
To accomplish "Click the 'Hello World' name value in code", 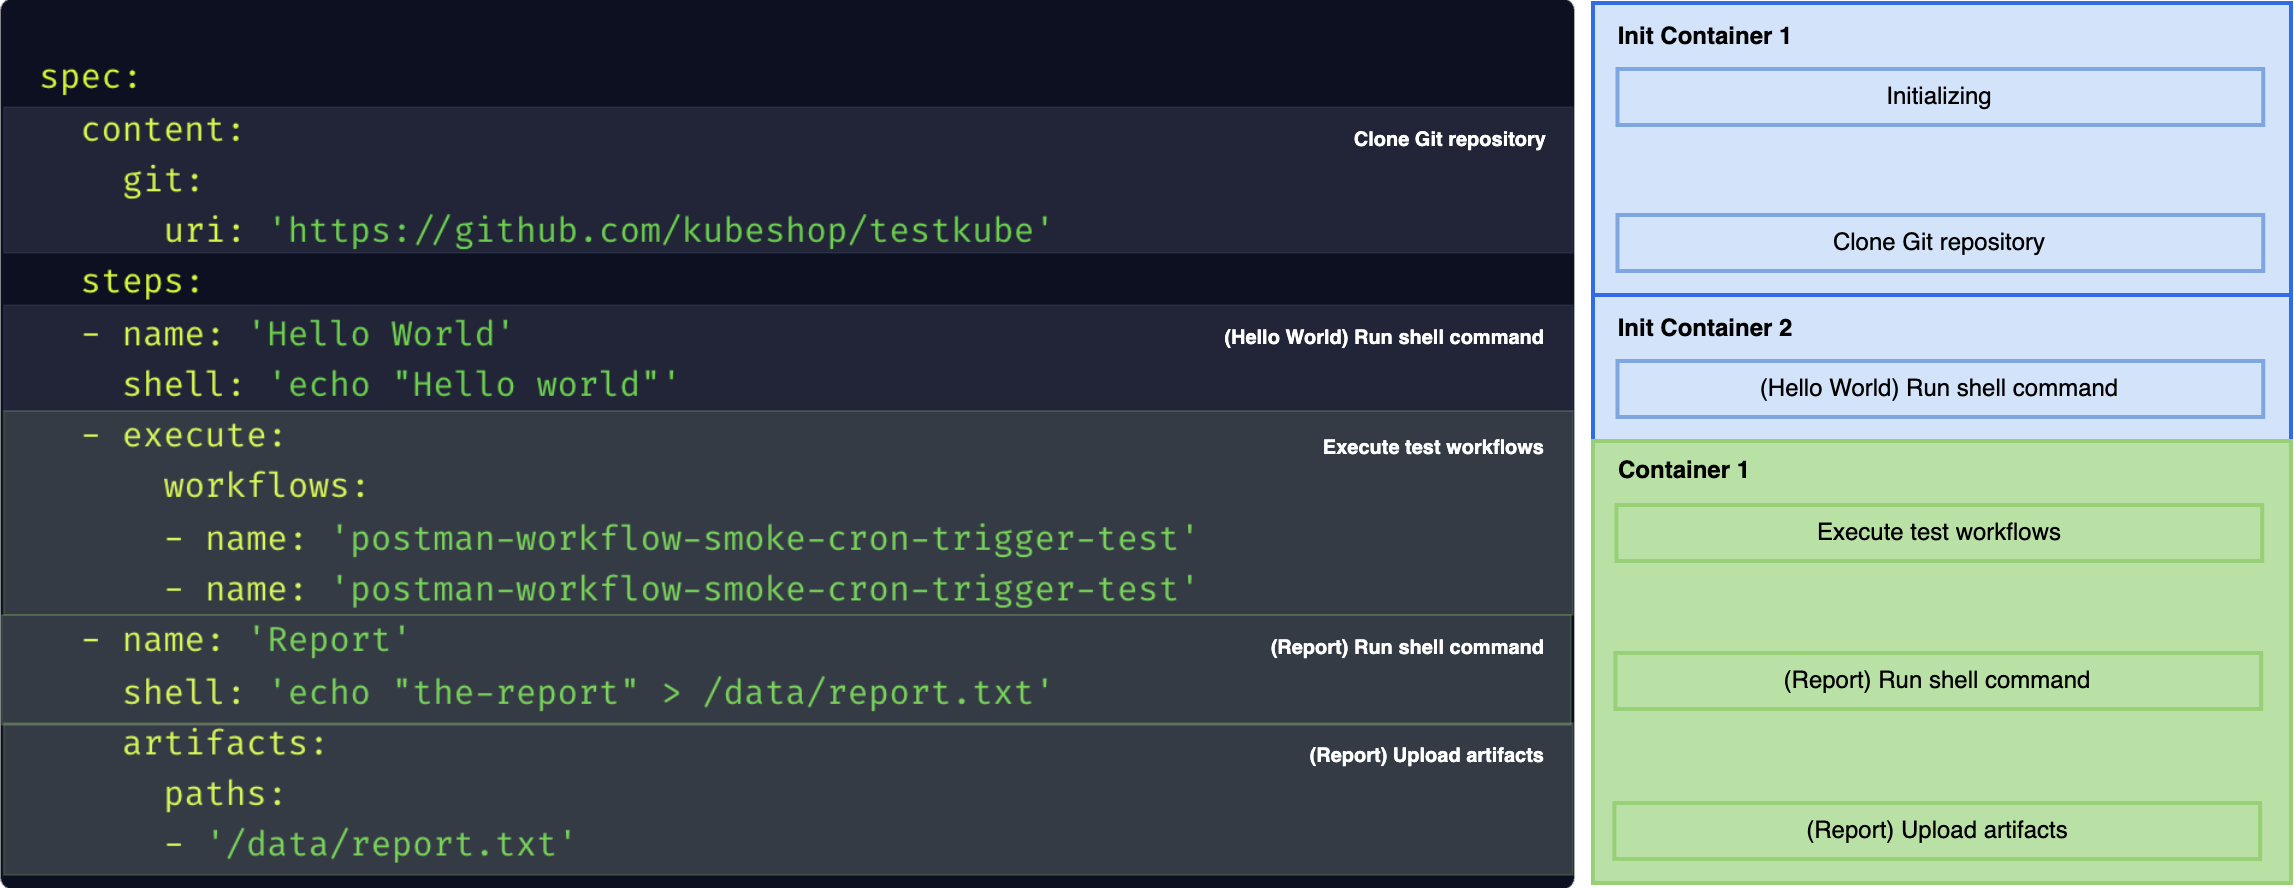I will [x=380, y=334].
